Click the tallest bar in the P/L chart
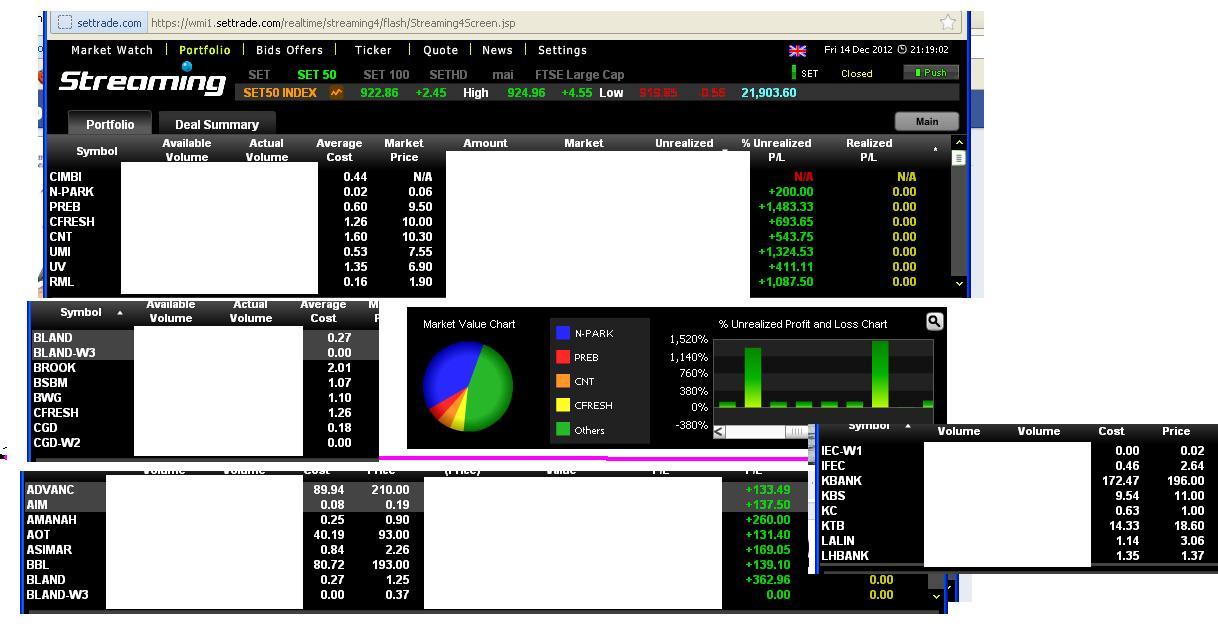 click(880, 374)
